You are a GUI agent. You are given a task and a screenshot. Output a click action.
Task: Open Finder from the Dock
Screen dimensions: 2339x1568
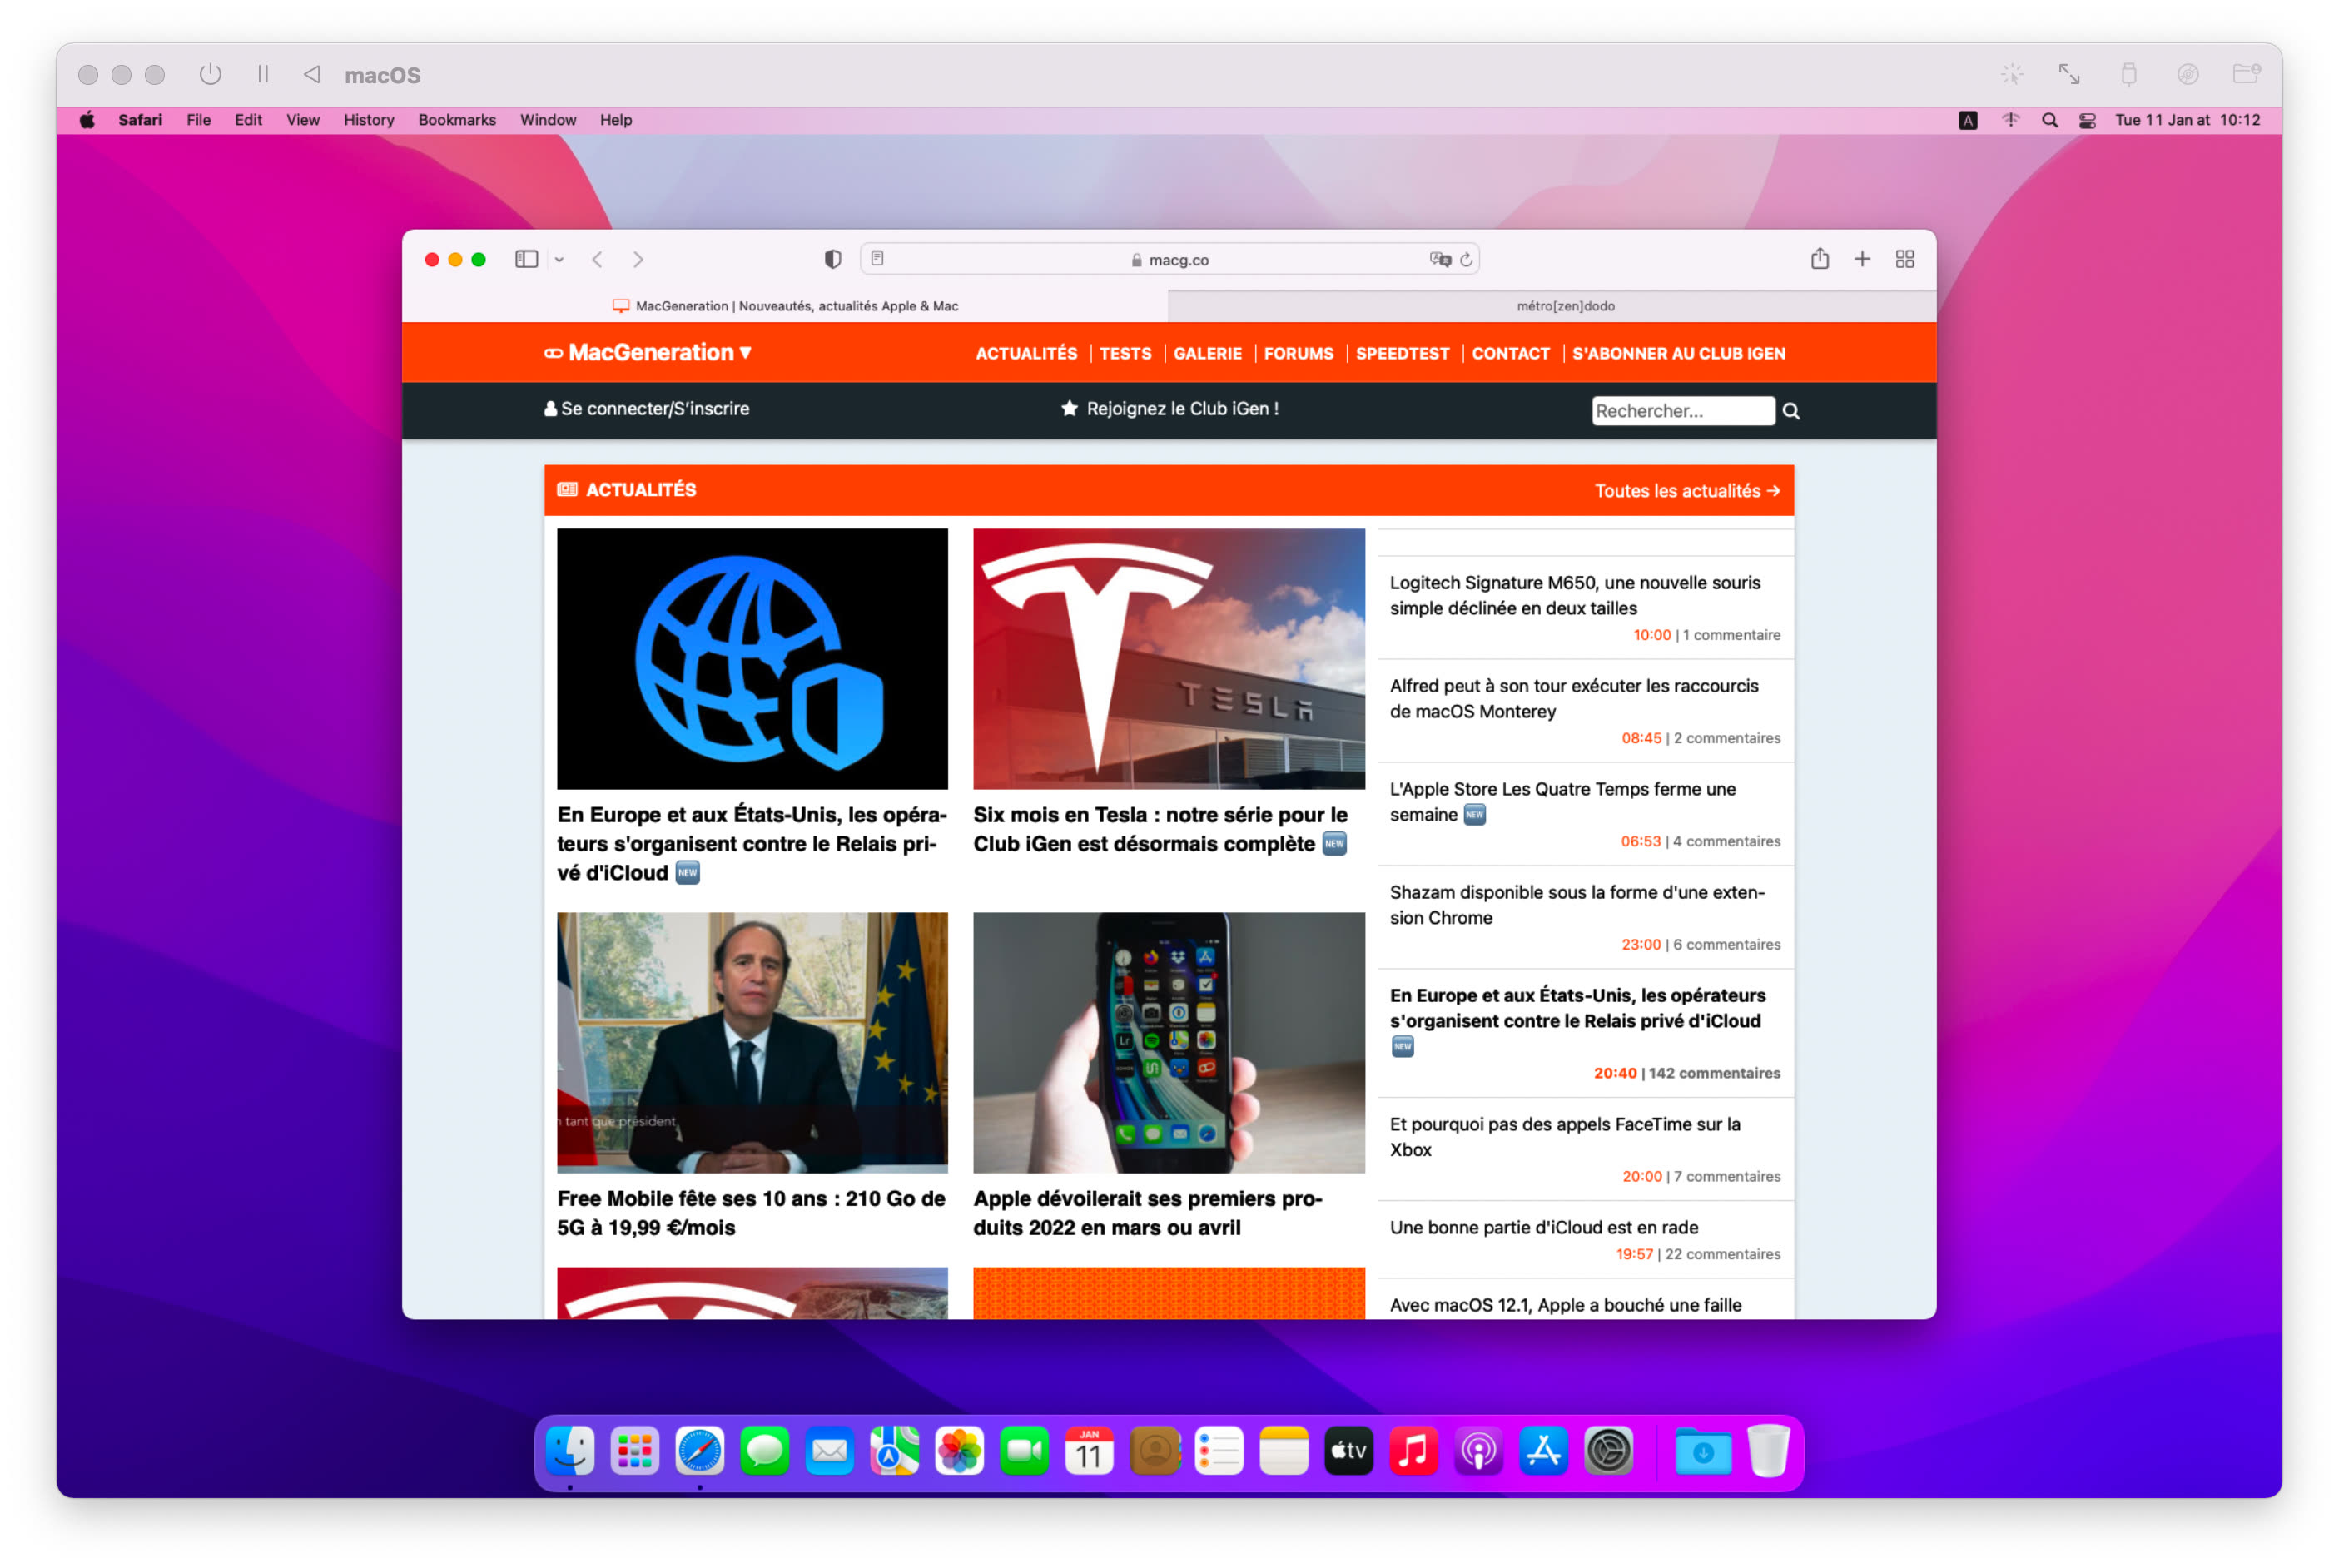coord(570,1451)
